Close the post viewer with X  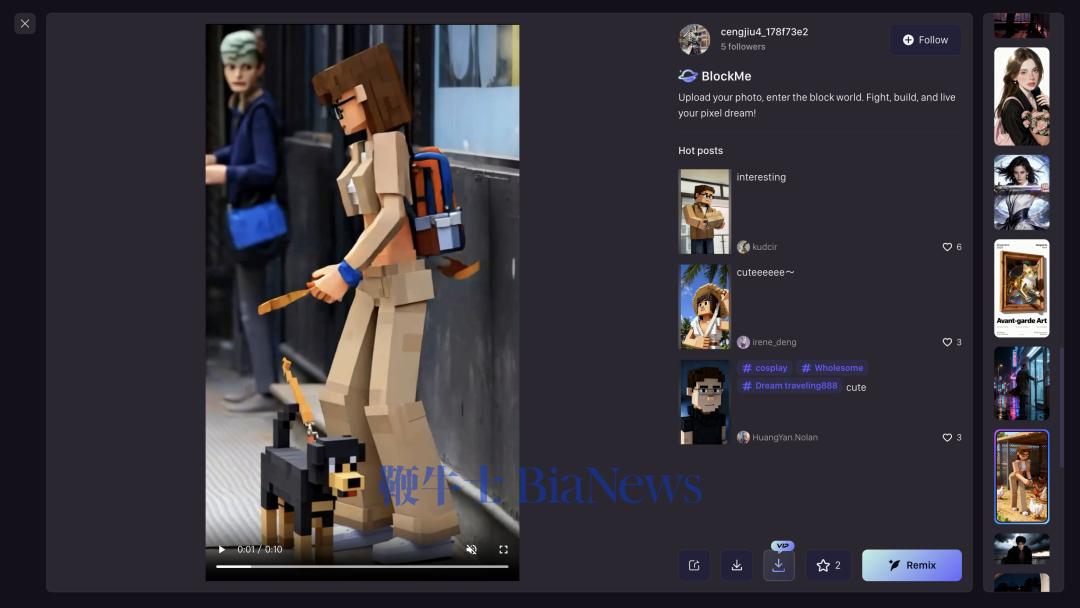[x=25, y=23]
